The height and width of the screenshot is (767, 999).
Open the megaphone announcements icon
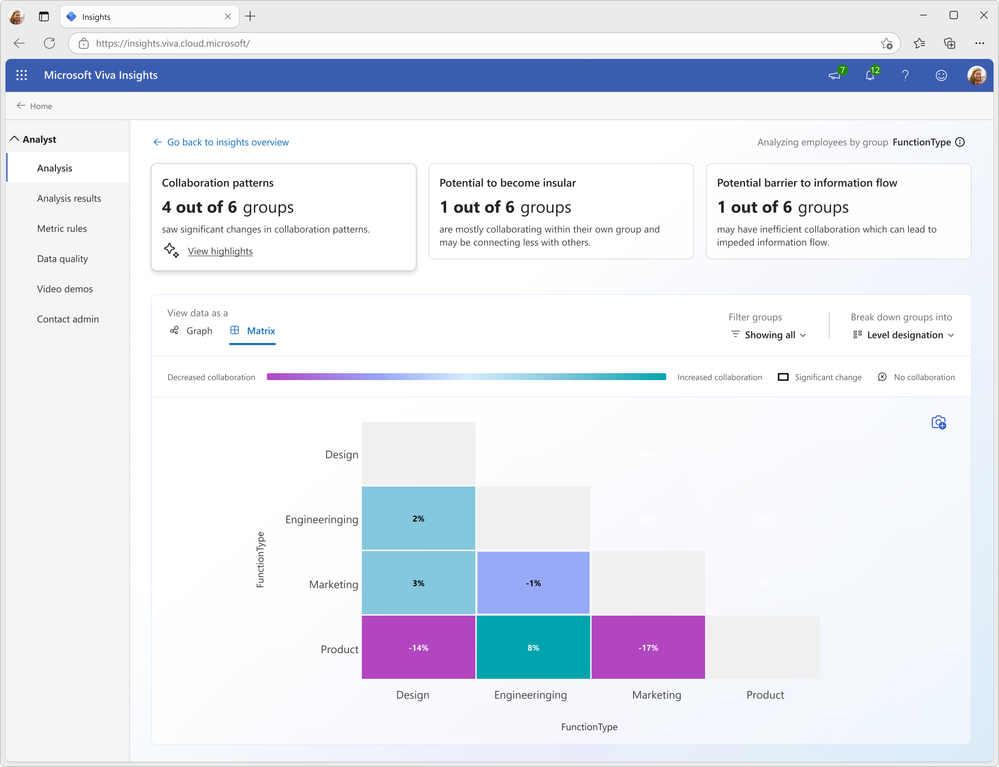835,76
